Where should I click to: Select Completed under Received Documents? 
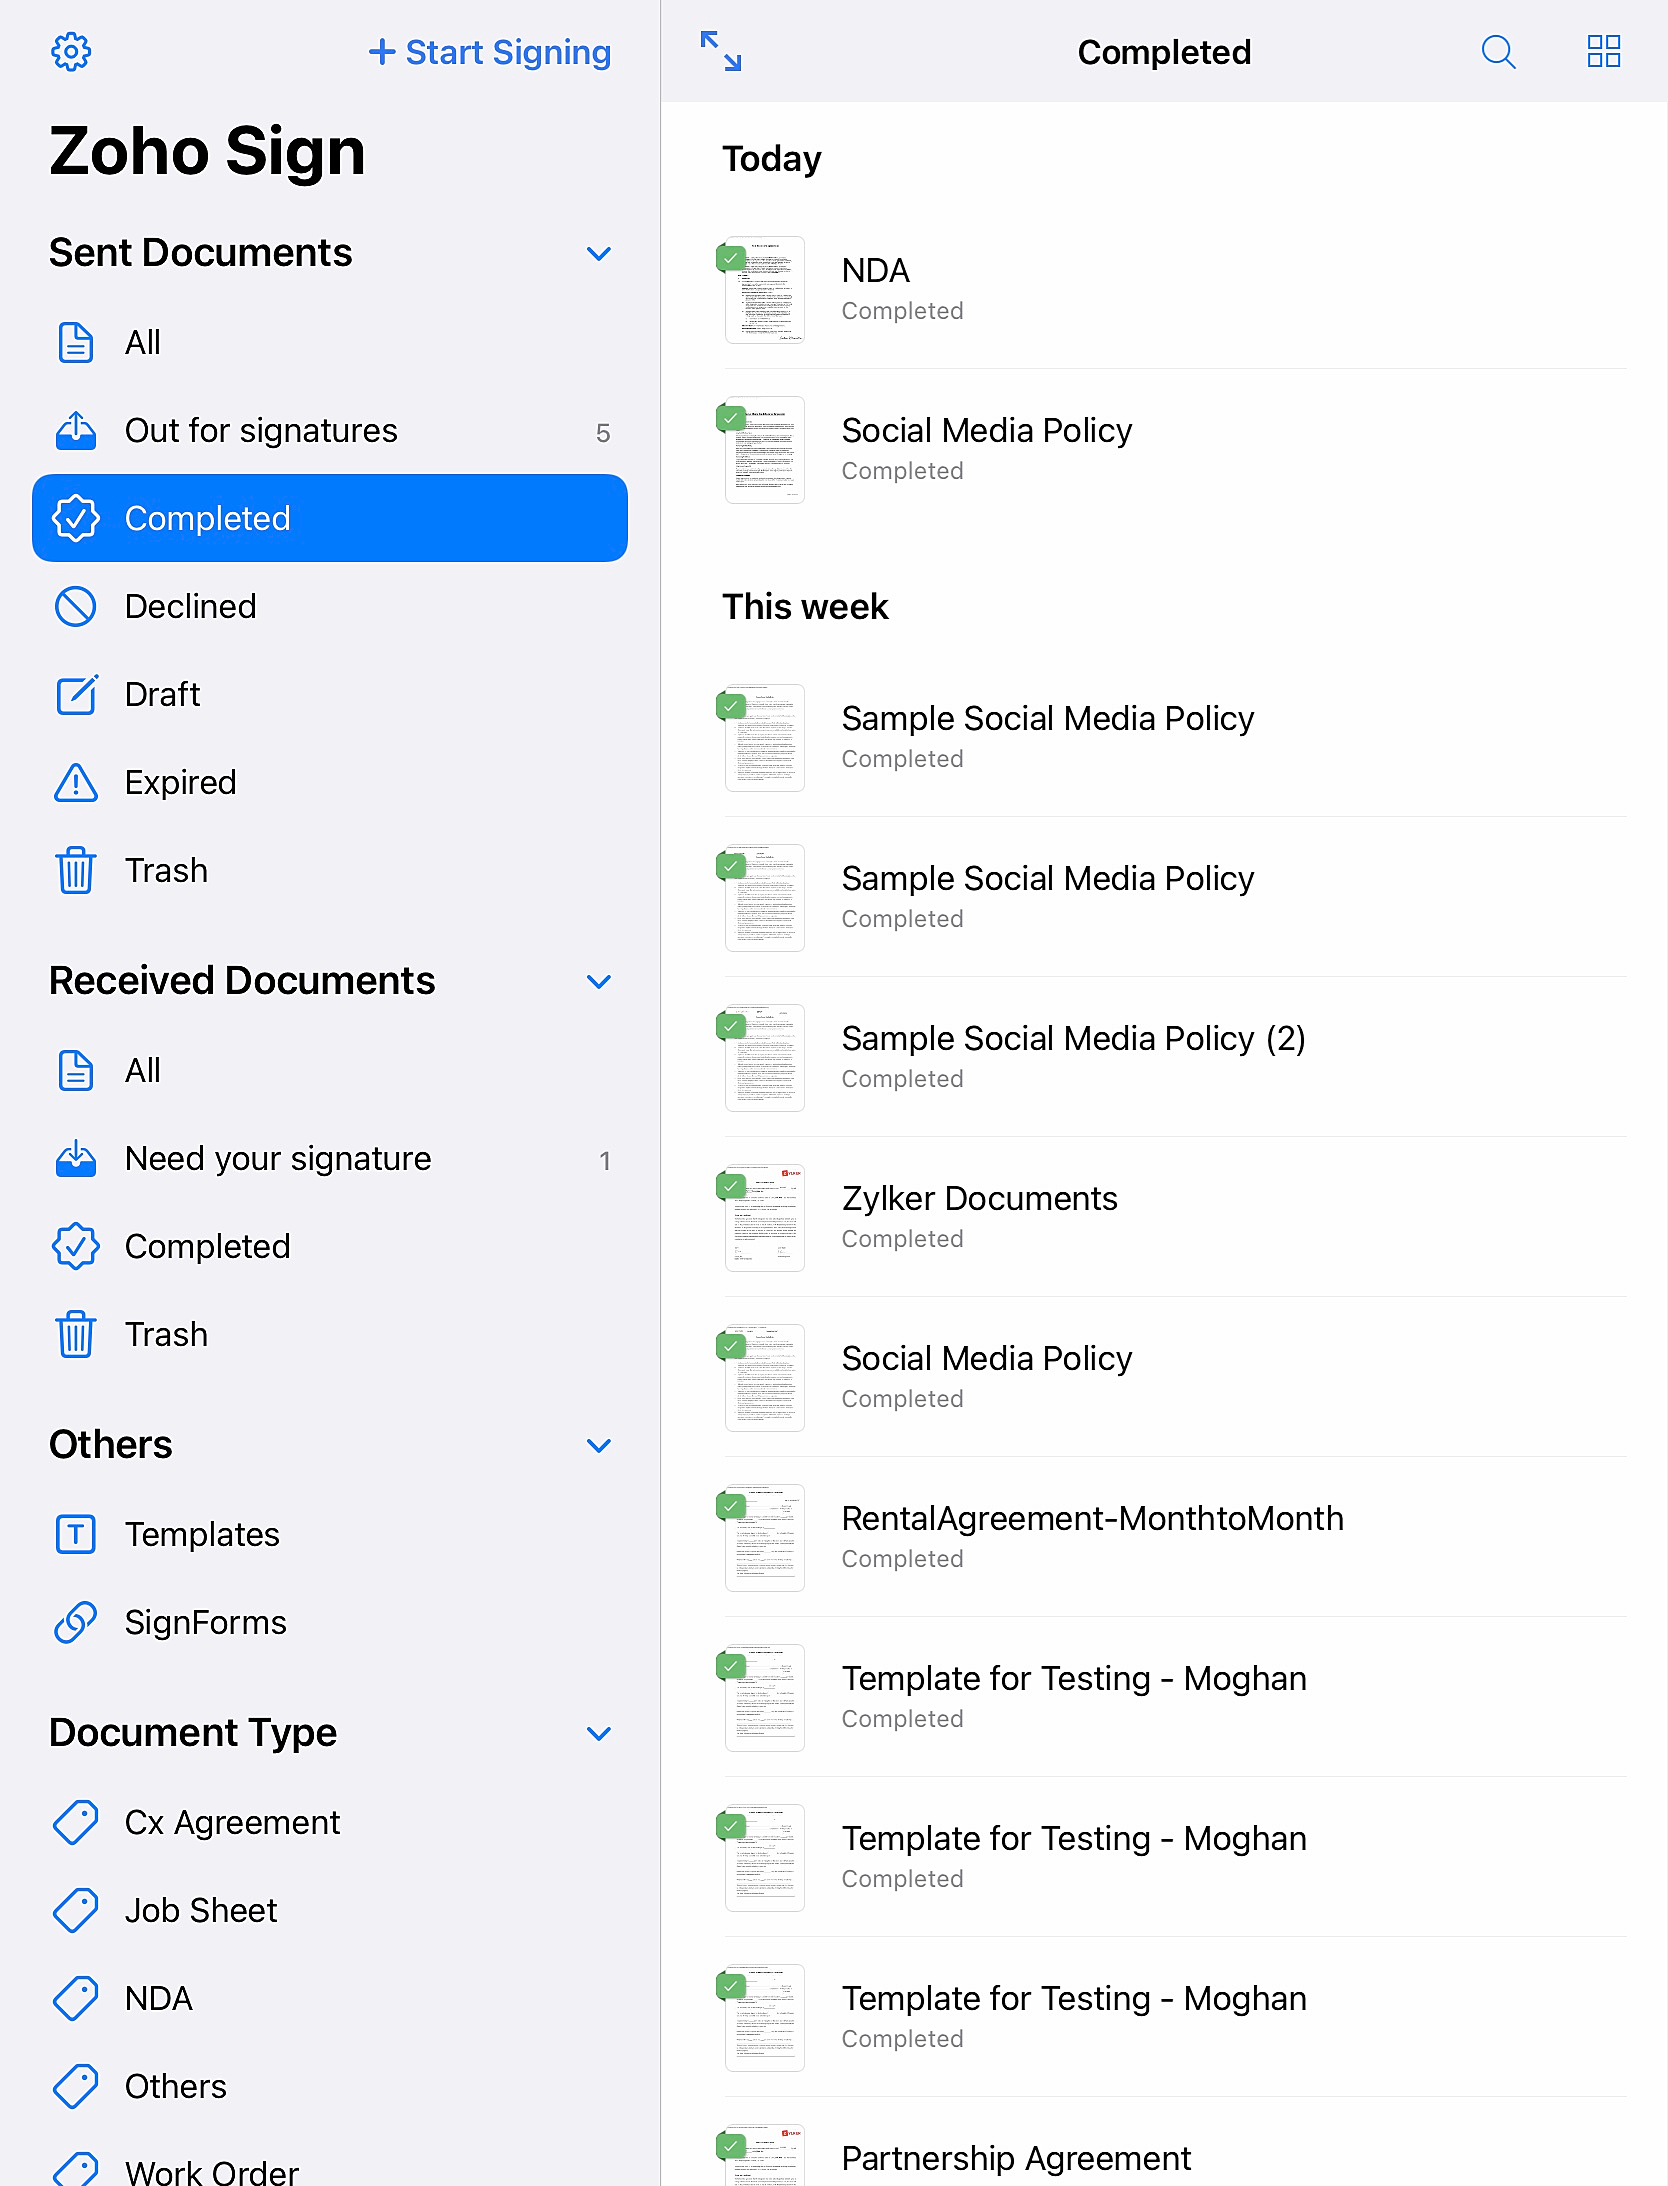click(x=330, y=1246)
